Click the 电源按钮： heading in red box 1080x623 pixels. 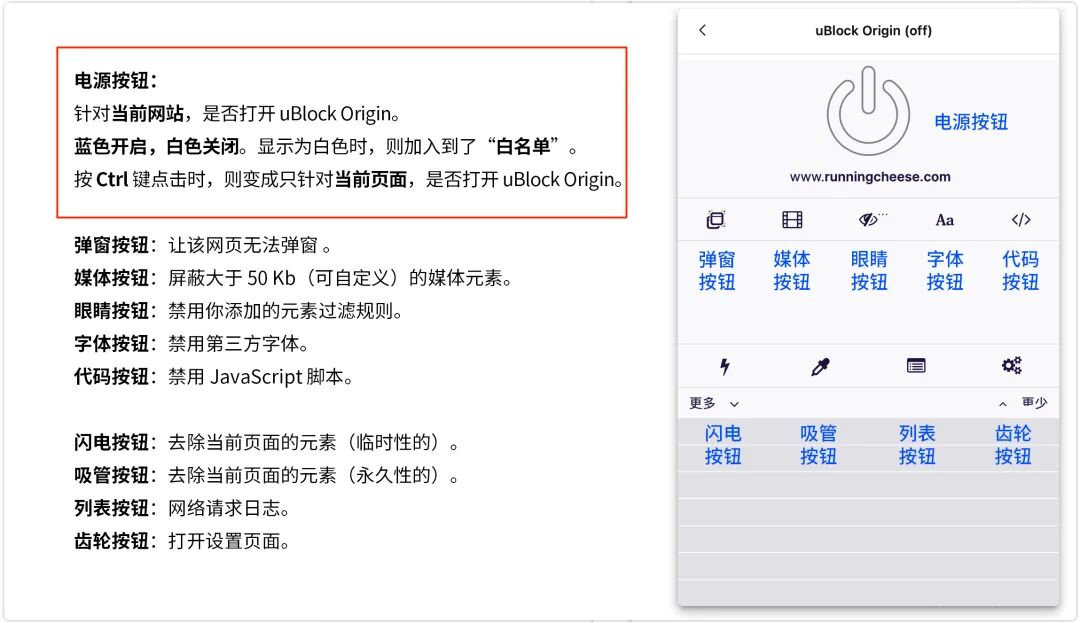pyautogui.click(x=116, y=81)
